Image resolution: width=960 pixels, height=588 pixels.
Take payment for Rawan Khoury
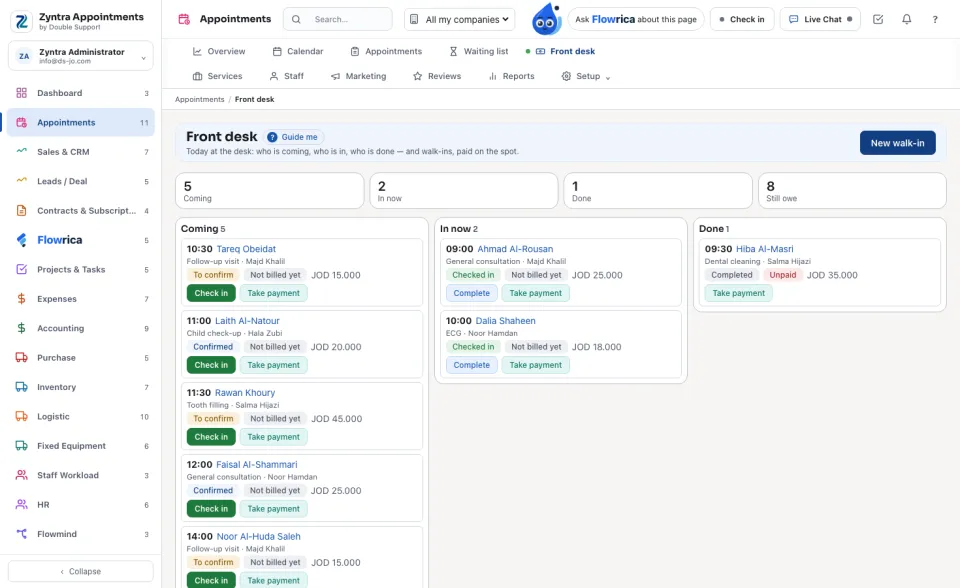click(274, 437)
